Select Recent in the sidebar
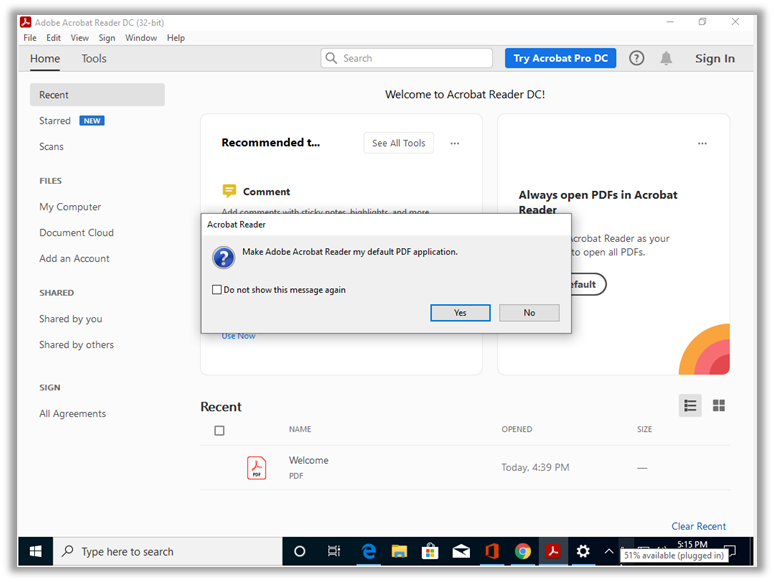This screenshot has width=774, height=582. 97,95
